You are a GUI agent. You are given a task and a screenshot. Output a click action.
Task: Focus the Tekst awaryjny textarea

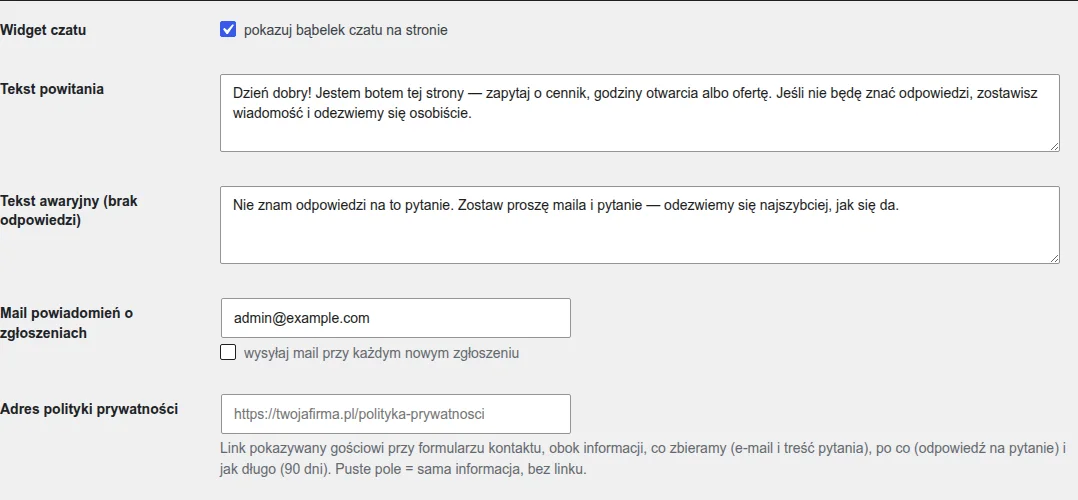pyautogui.click(x=639, y=224)
